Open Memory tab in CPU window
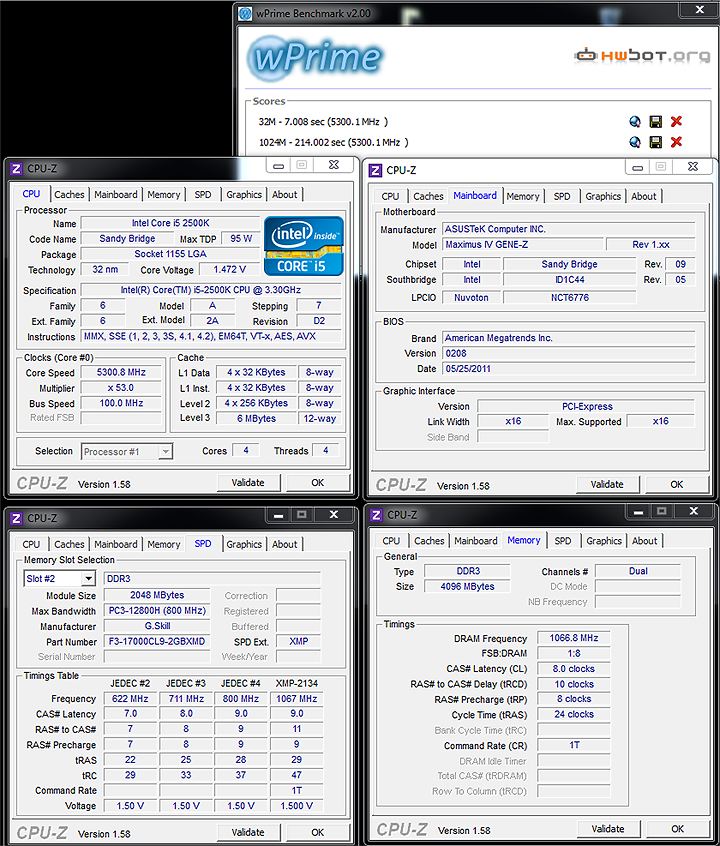Viewport: 720px width, 846px height. 164,195
